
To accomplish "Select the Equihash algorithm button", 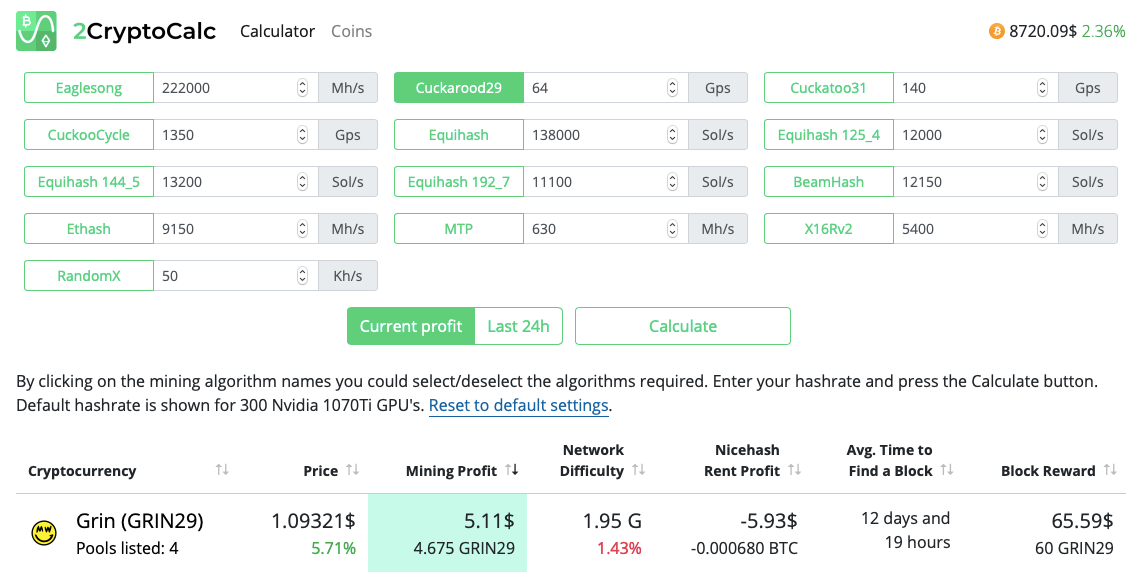I will (x=458, y=135).
